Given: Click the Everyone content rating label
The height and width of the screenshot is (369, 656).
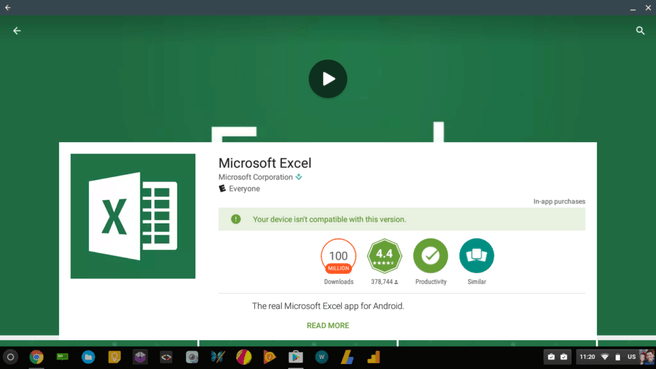Looking at the screenshot, I should tap(244, 189).
